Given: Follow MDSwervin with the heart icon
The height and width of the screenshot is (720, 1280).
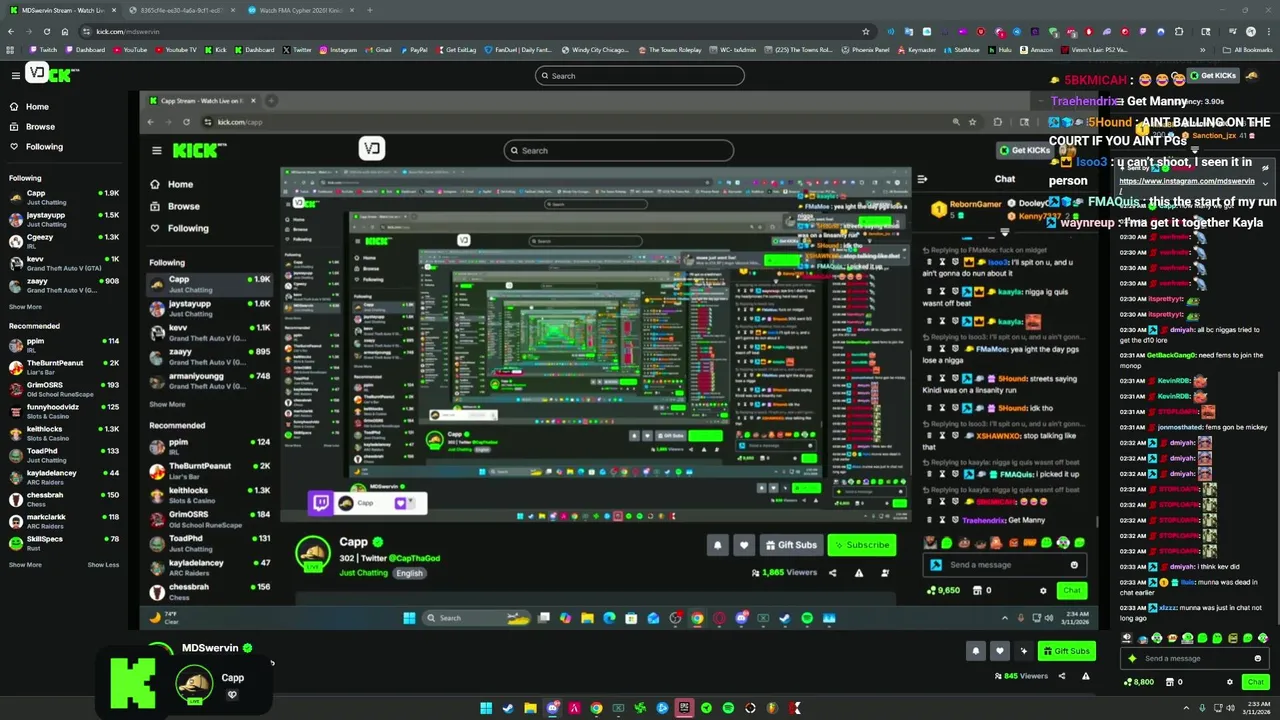Looking at the screenshot, I should [x=999, y=651].
